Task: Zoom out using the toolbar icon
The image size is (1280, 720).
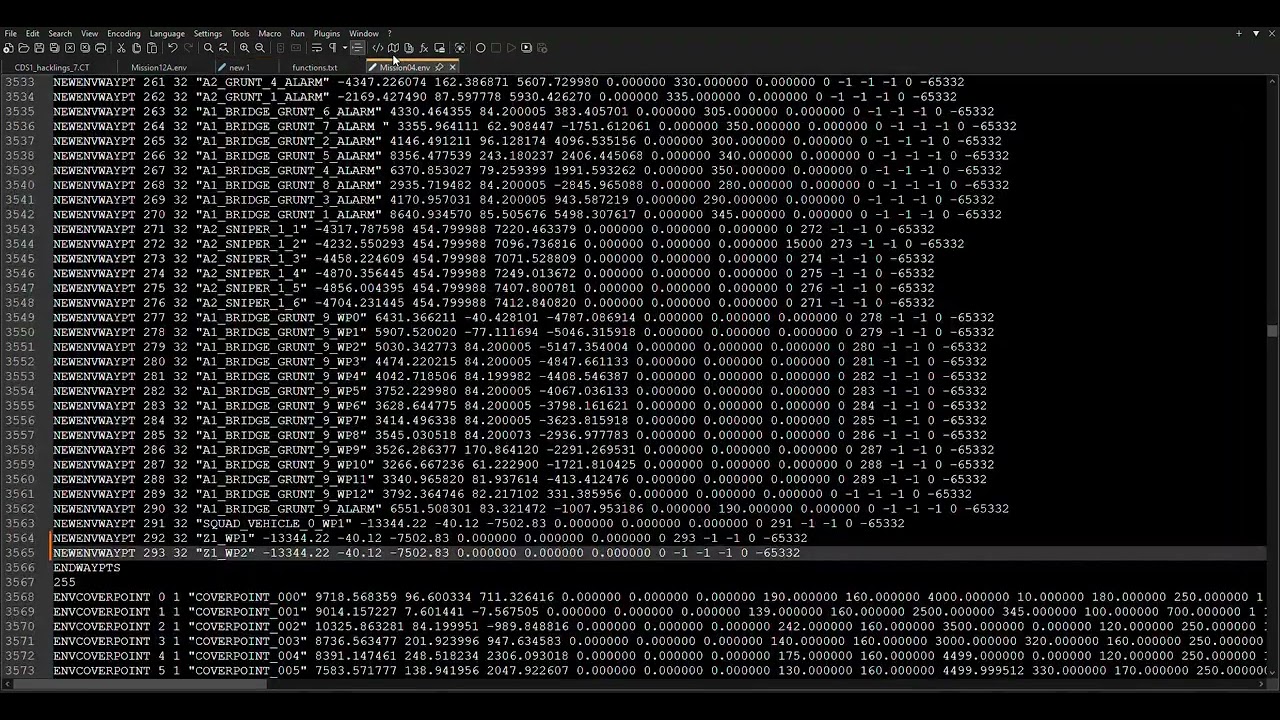Action: click(x=260, y=48)
